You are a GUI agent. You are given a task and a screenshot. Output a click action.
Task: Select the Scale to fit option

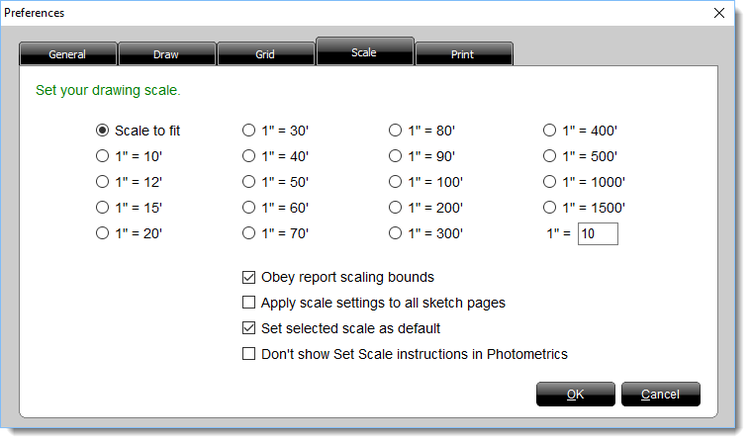click(x=101, y=130)
